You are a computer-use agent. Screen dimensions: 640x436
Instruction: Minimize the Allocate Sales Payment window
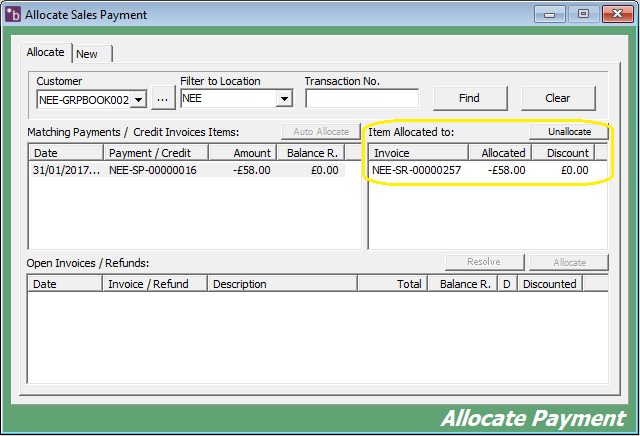pyautogui.click(x=550, y=14)
